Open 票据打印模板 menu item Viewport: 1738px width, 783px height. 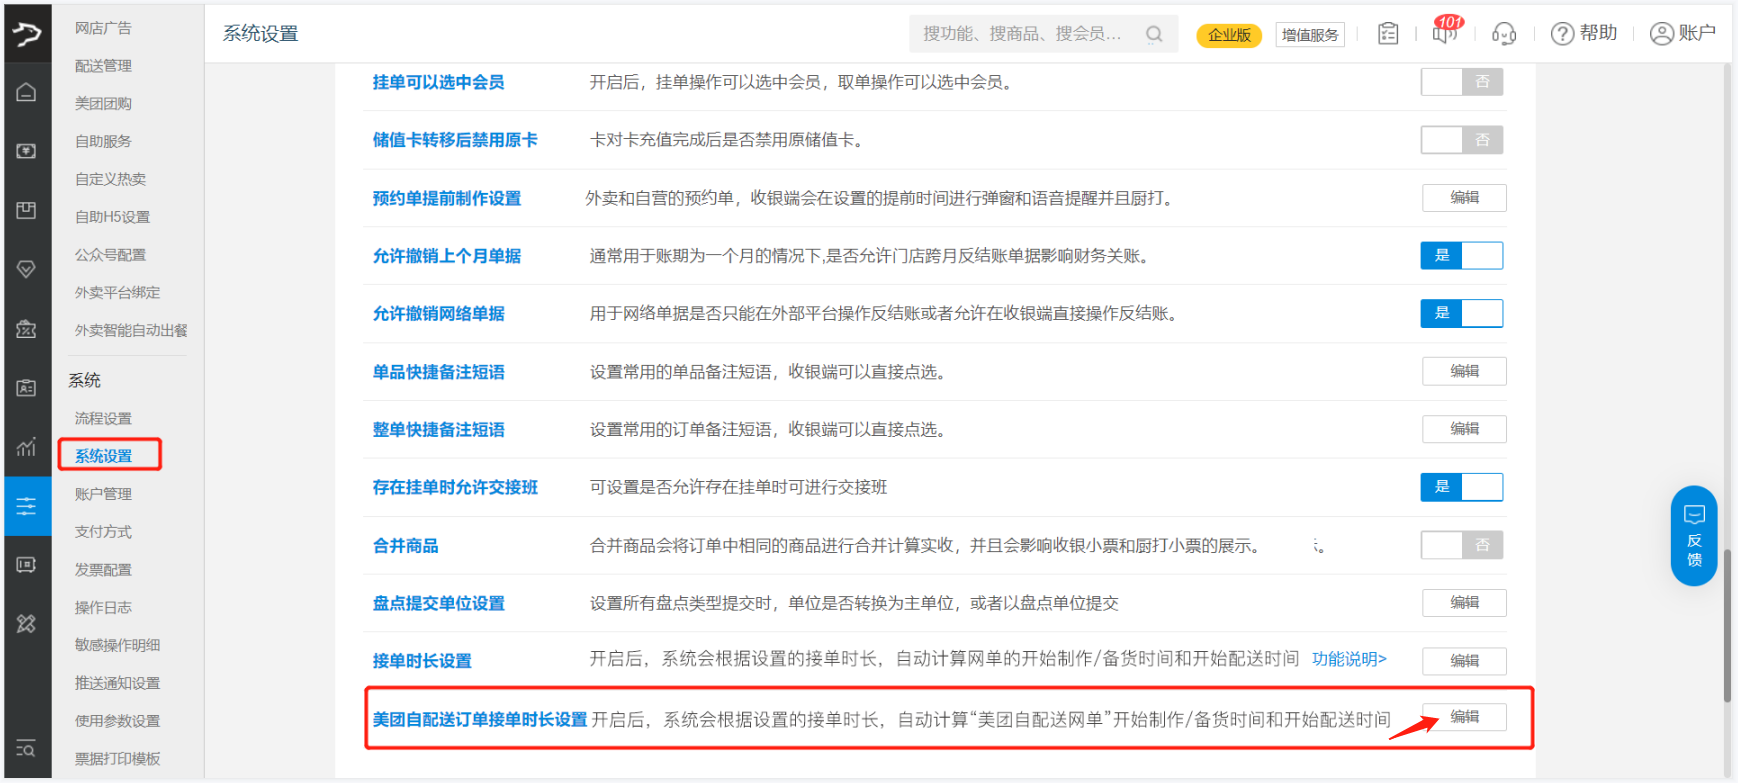117,759
